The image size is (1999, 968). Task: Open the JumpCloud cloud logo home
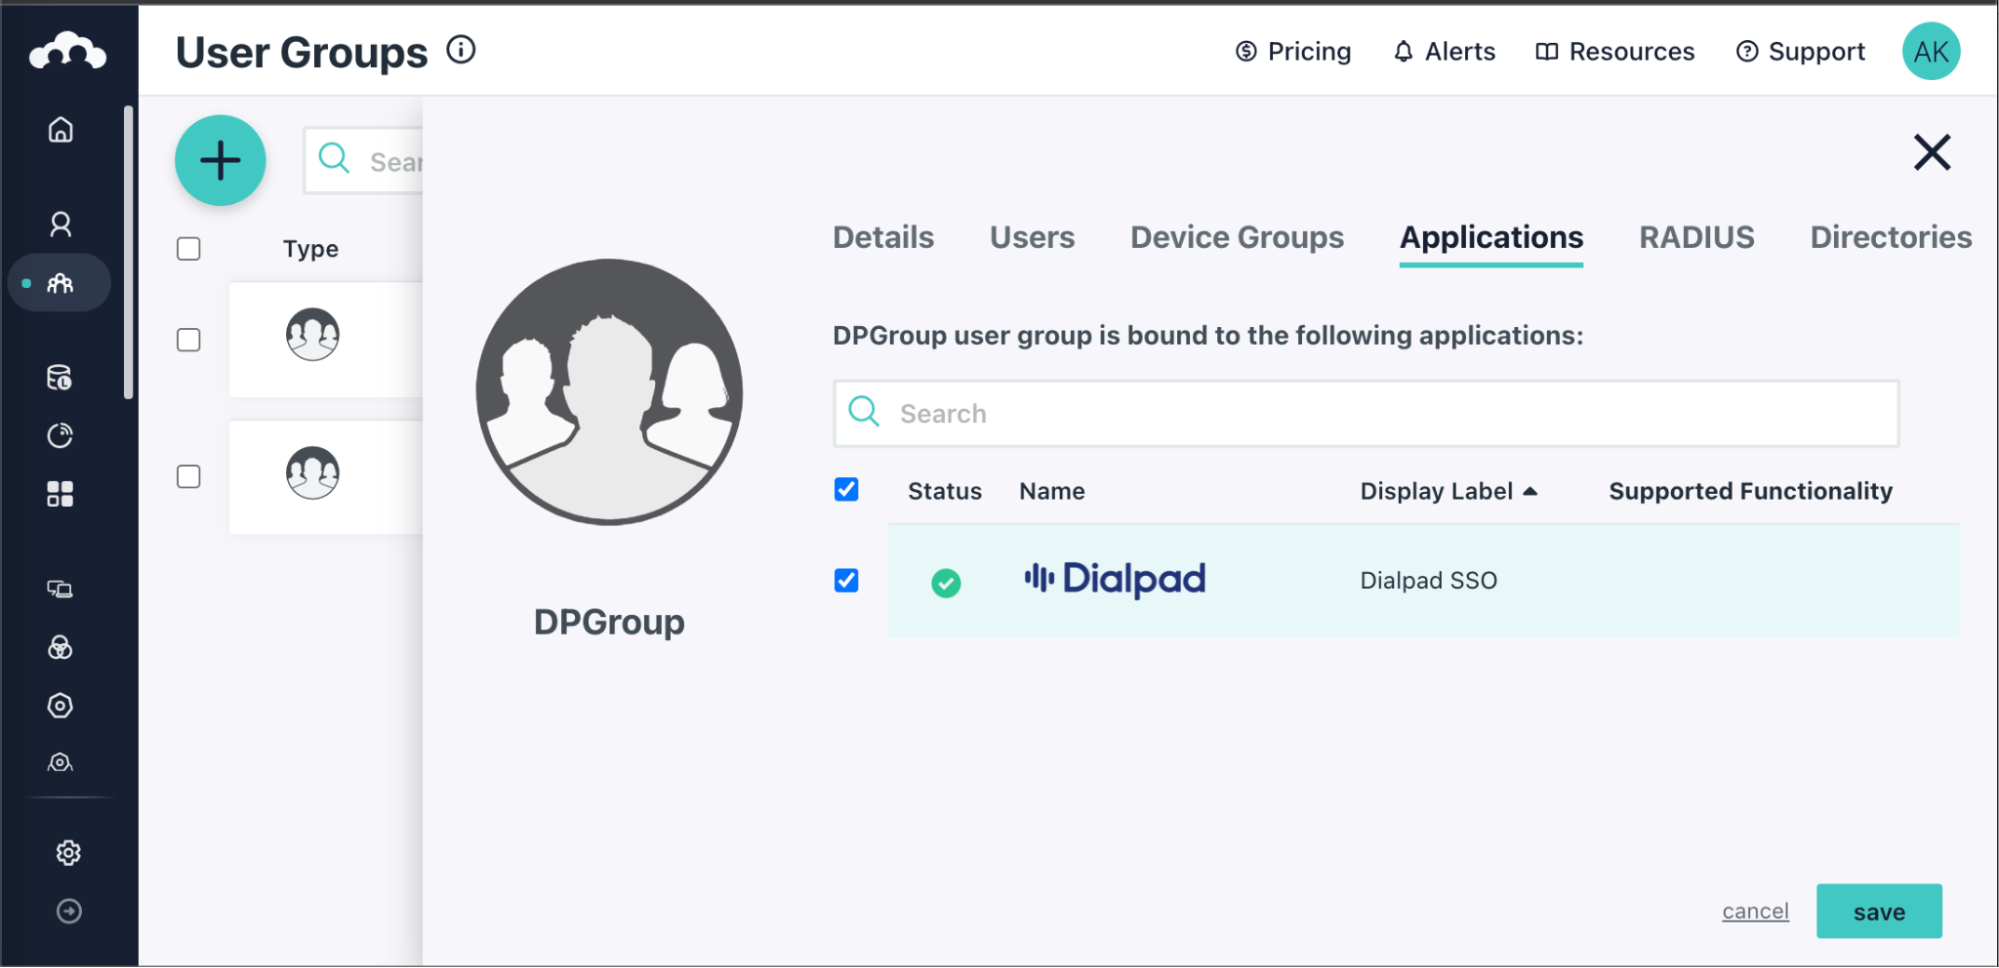(x=67, y=51)
